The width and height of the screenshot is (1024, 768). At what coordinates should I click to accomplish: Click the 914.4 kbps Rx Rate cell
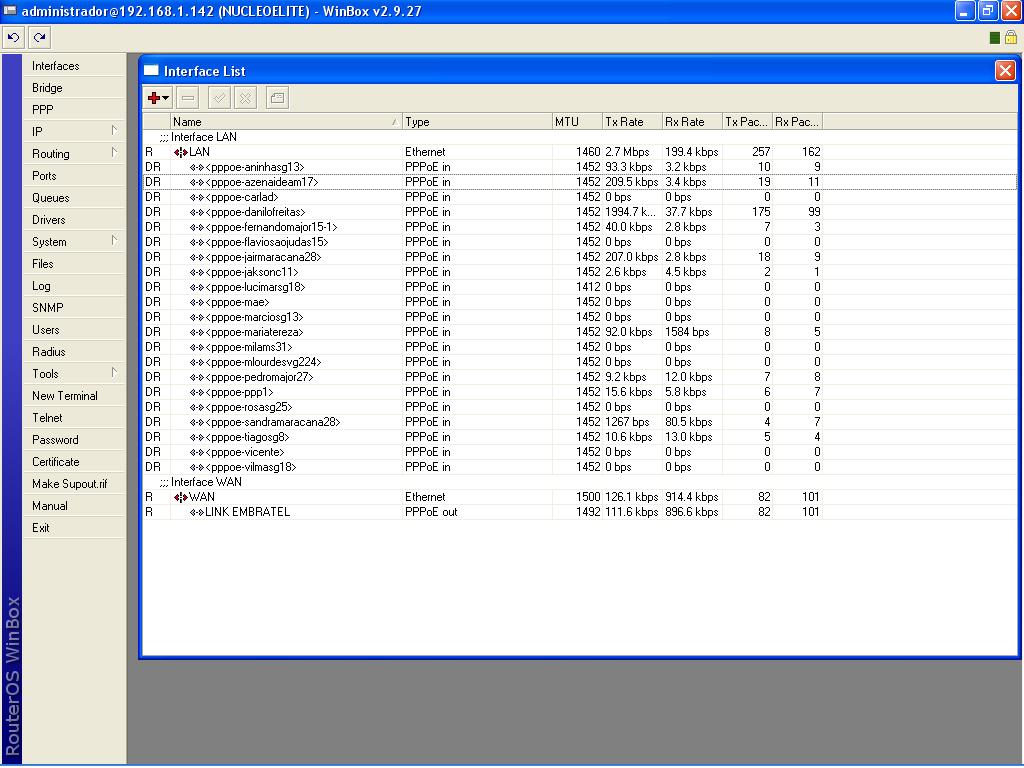click(692, 497)
